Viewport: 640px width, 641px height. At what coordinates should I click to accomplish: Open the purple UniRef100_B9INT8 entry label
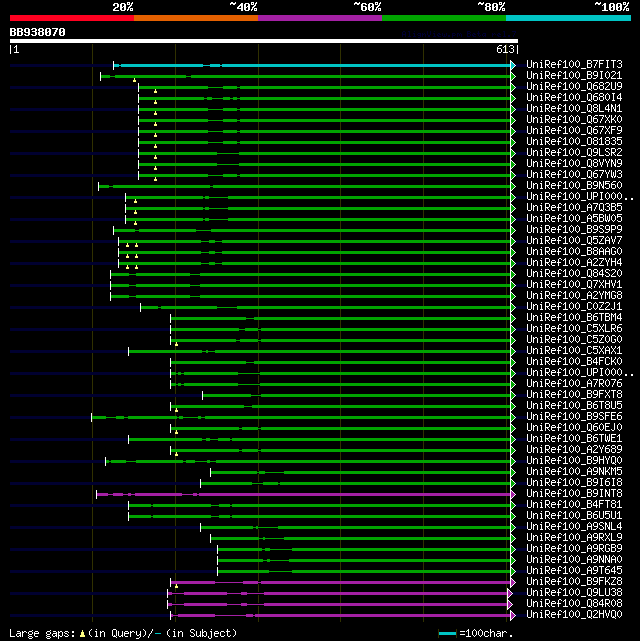[x=574, y=494]
